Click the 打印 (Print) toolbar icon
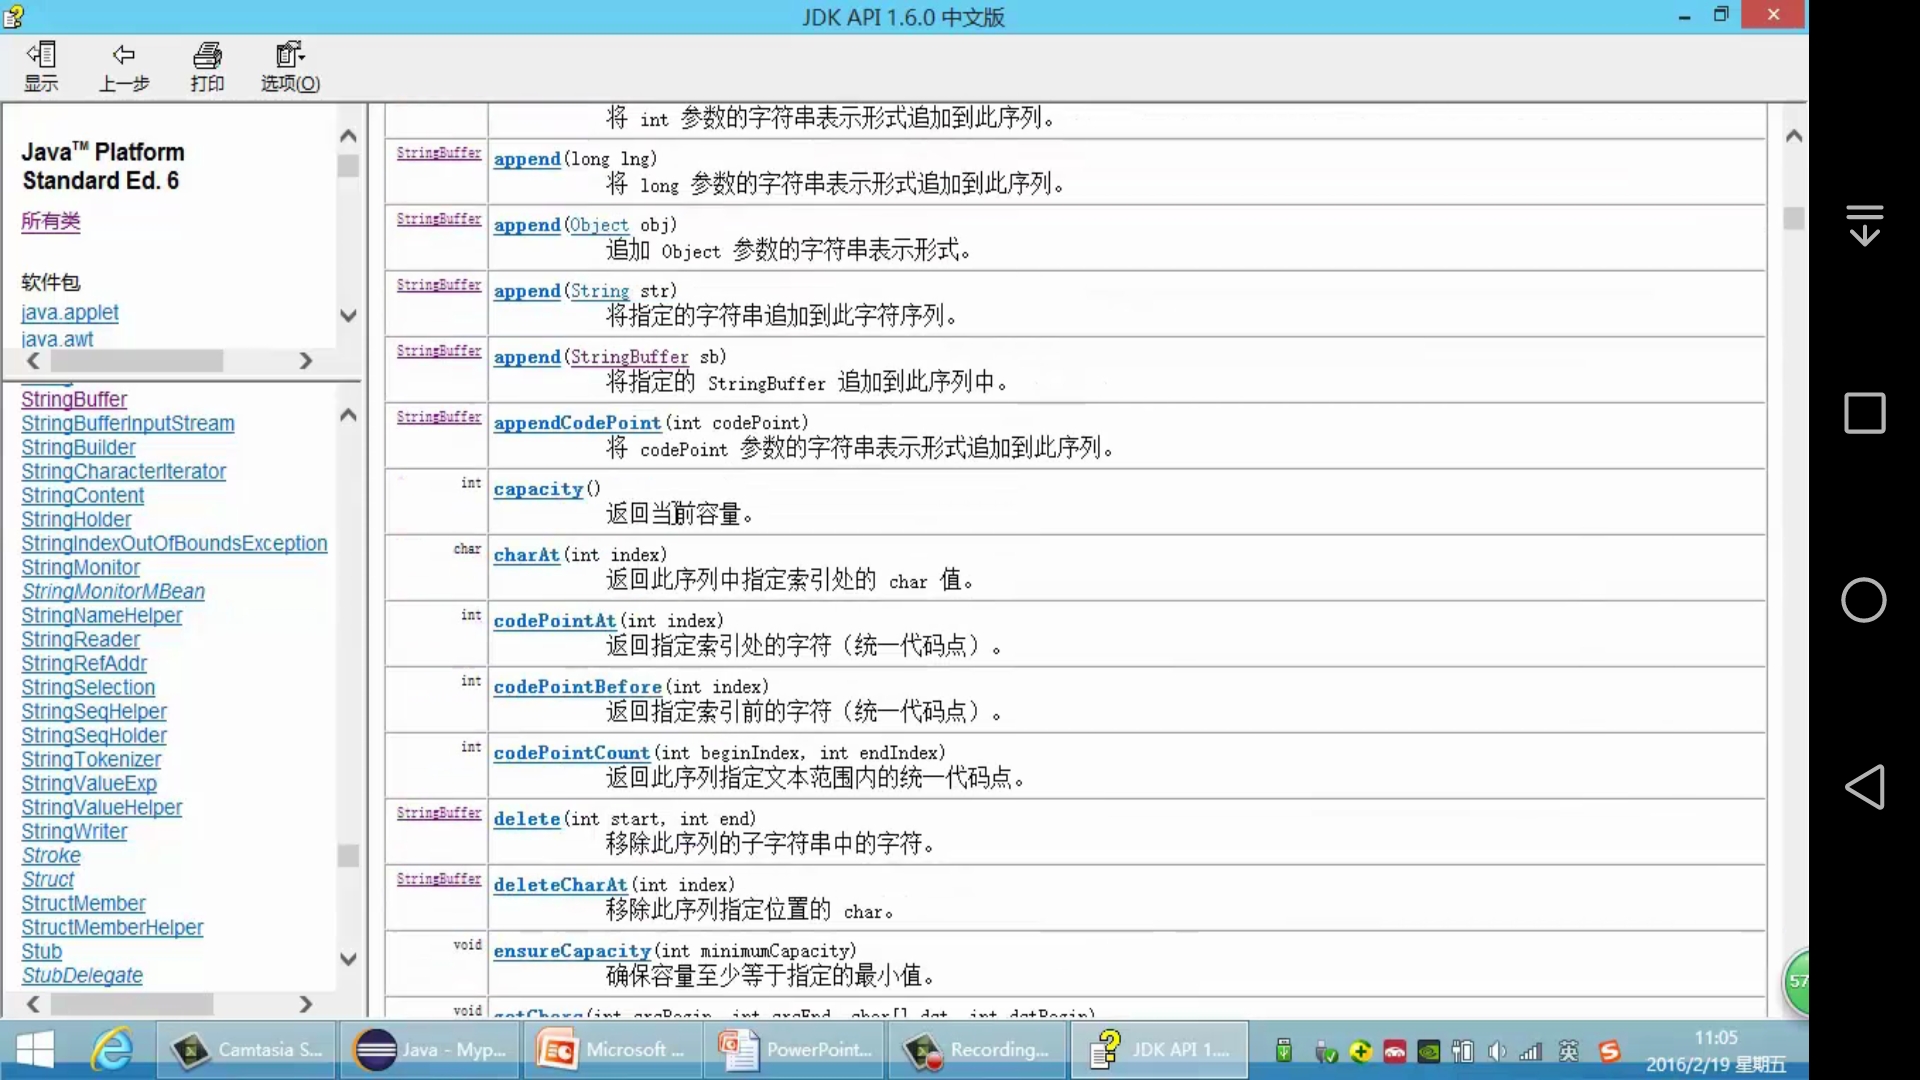The image size is (1920, 1080). click(x=207, y=67)
